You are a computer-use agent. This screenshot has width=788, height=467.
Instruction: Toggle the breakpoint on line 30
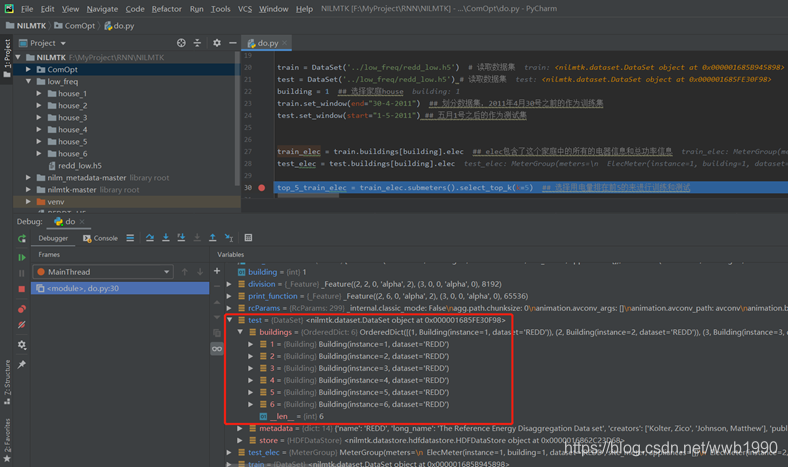(x=262, y=188)
